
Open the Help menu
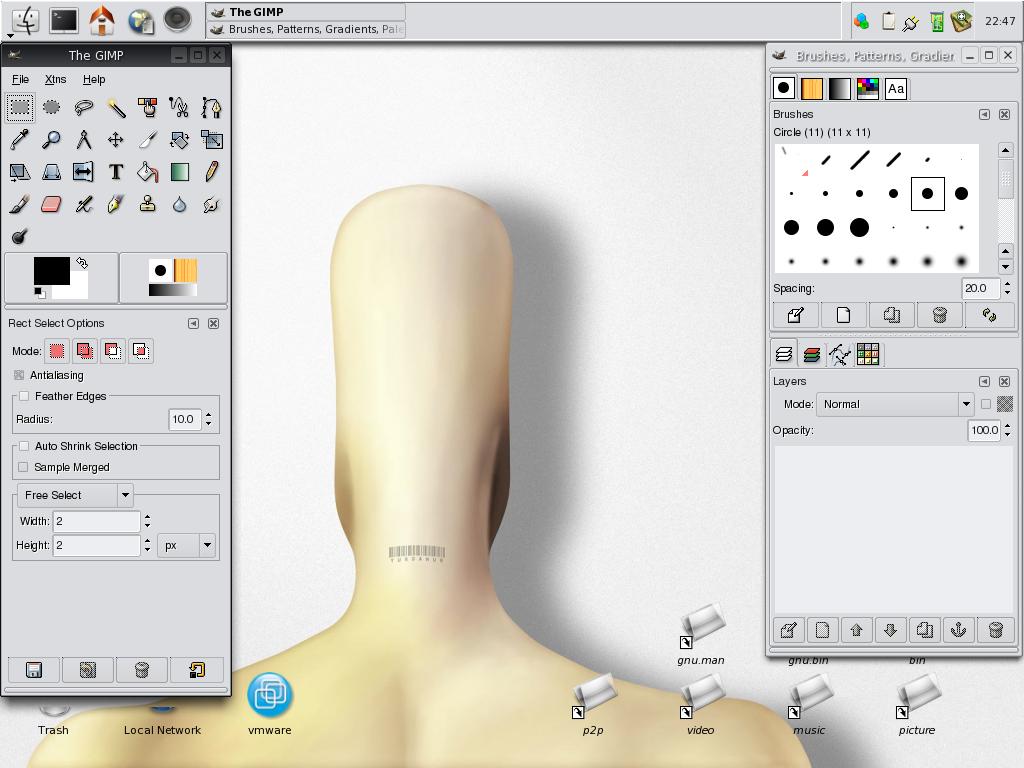94,79
